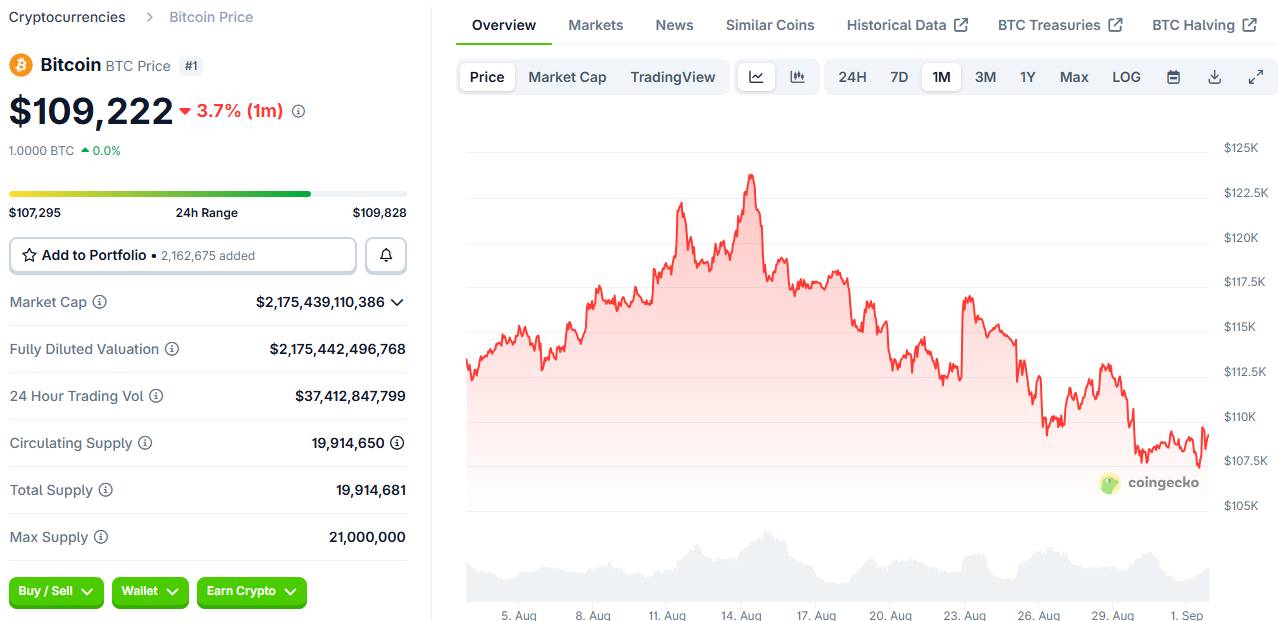Click the star icon in Add to Portfolio
The image size is (1278, 621).
(29, 255)
